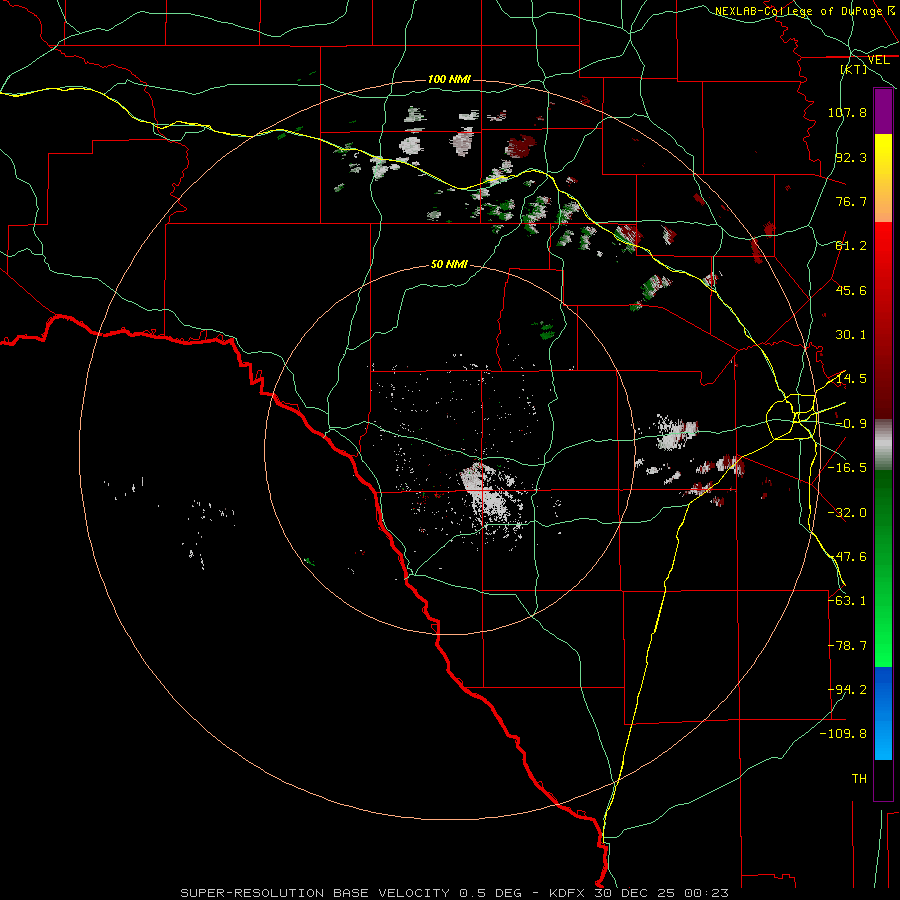
Task: Click the KDFX station identifier
Action: [x=567, y=893]
